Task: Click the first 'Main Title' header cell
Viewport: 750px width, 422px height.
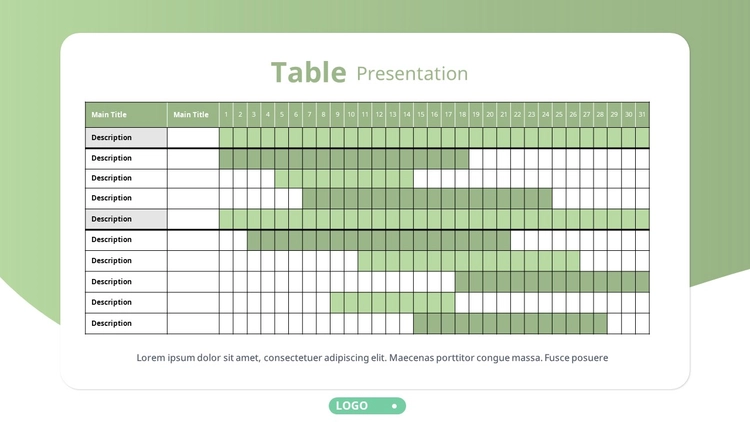Action: coord(126,115)
